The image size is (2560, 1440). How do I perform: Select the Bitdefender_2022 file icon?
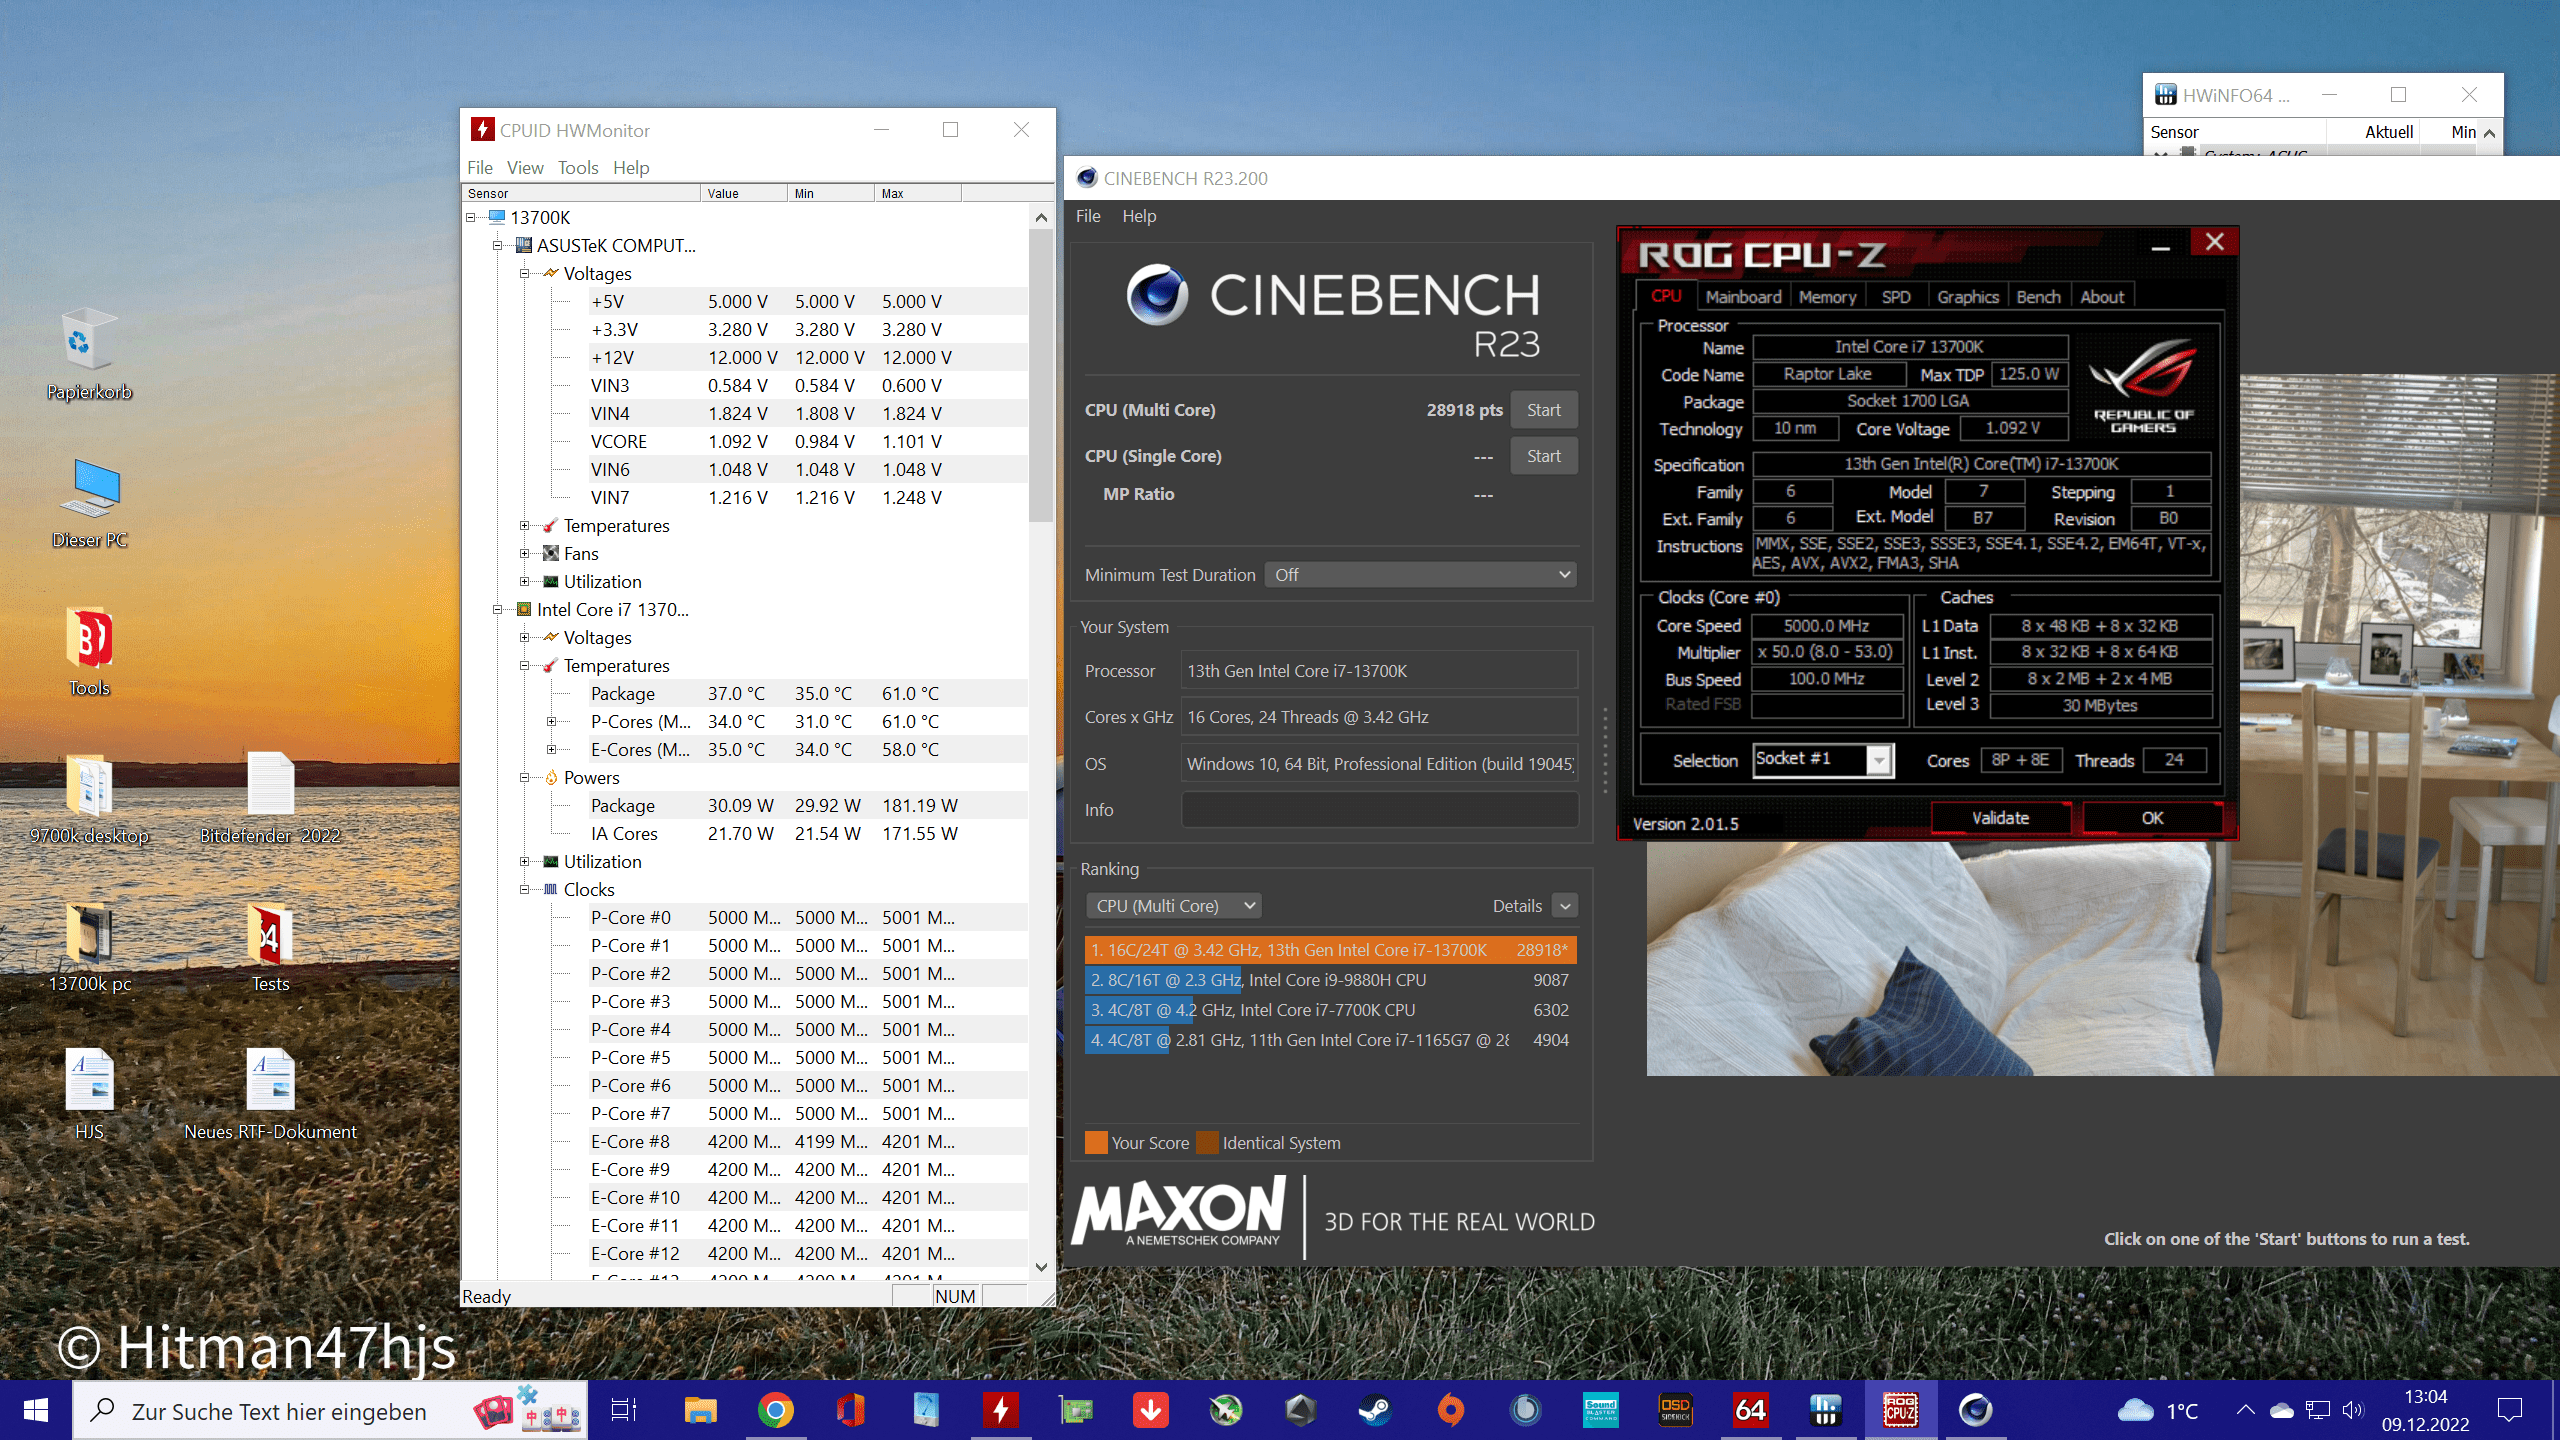[x=270, y=799]
